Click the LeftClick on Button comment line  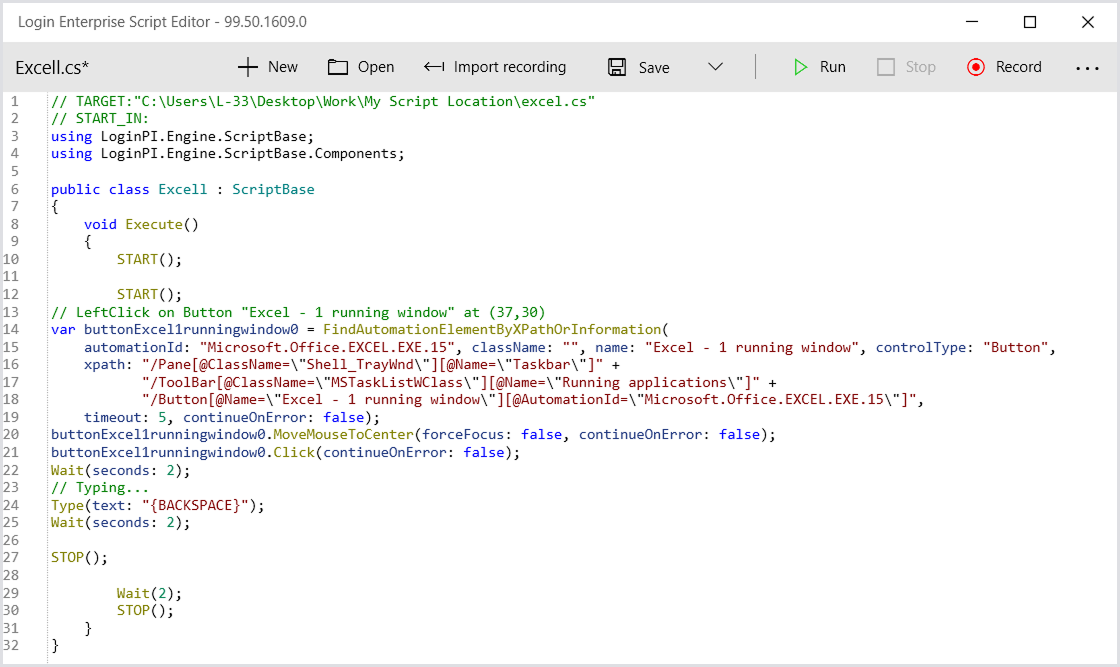[x=298, y=312]
